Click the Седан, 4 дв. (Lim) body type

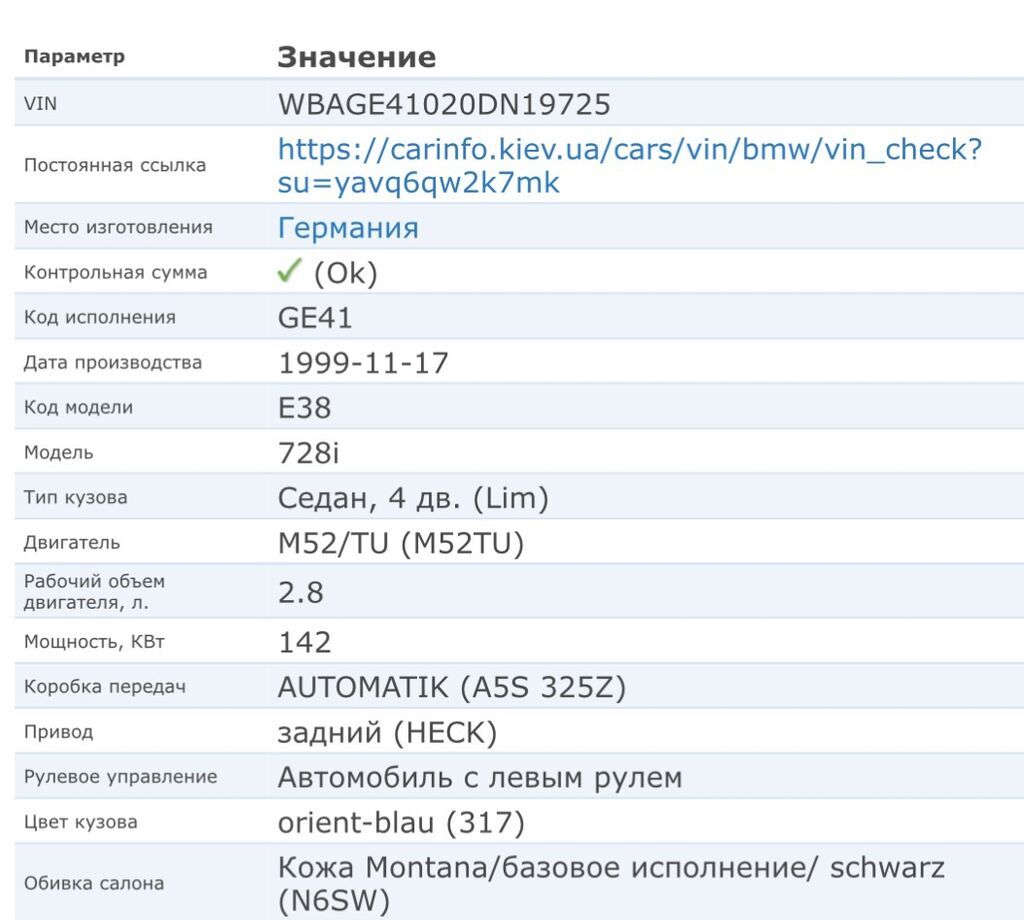click(413, 498)
